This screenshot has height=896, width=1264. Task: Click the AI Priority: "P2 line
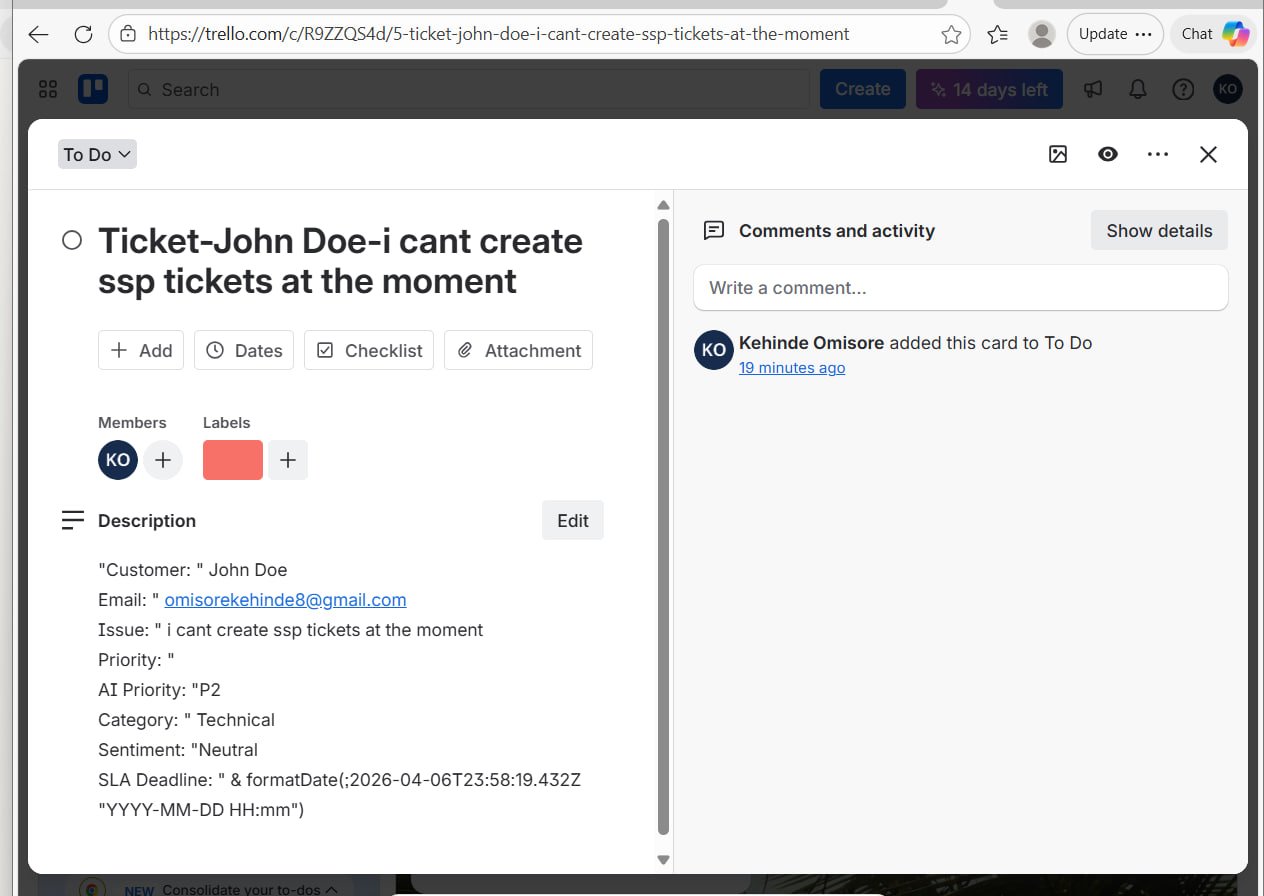click(x=159, y=690)
